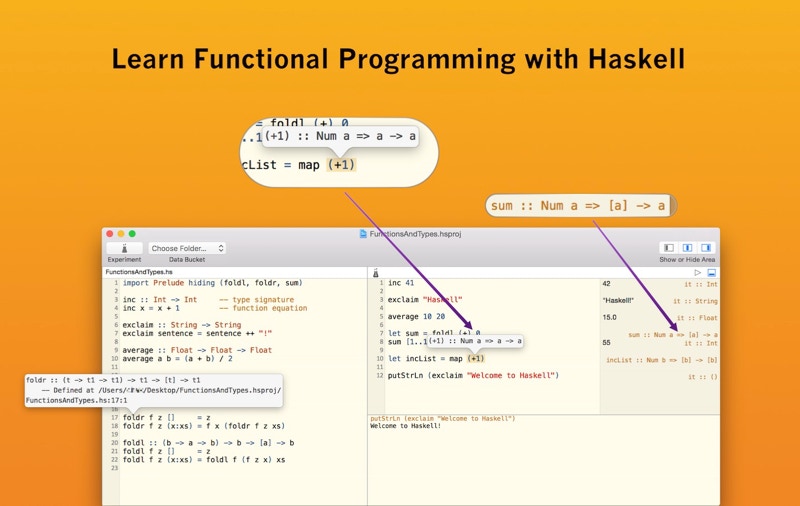Image resolution: width=800 pixels, height=506 pixels.
Task: Click the 'exclaim "Haskell"' playground line
Action: pos(424,299)
